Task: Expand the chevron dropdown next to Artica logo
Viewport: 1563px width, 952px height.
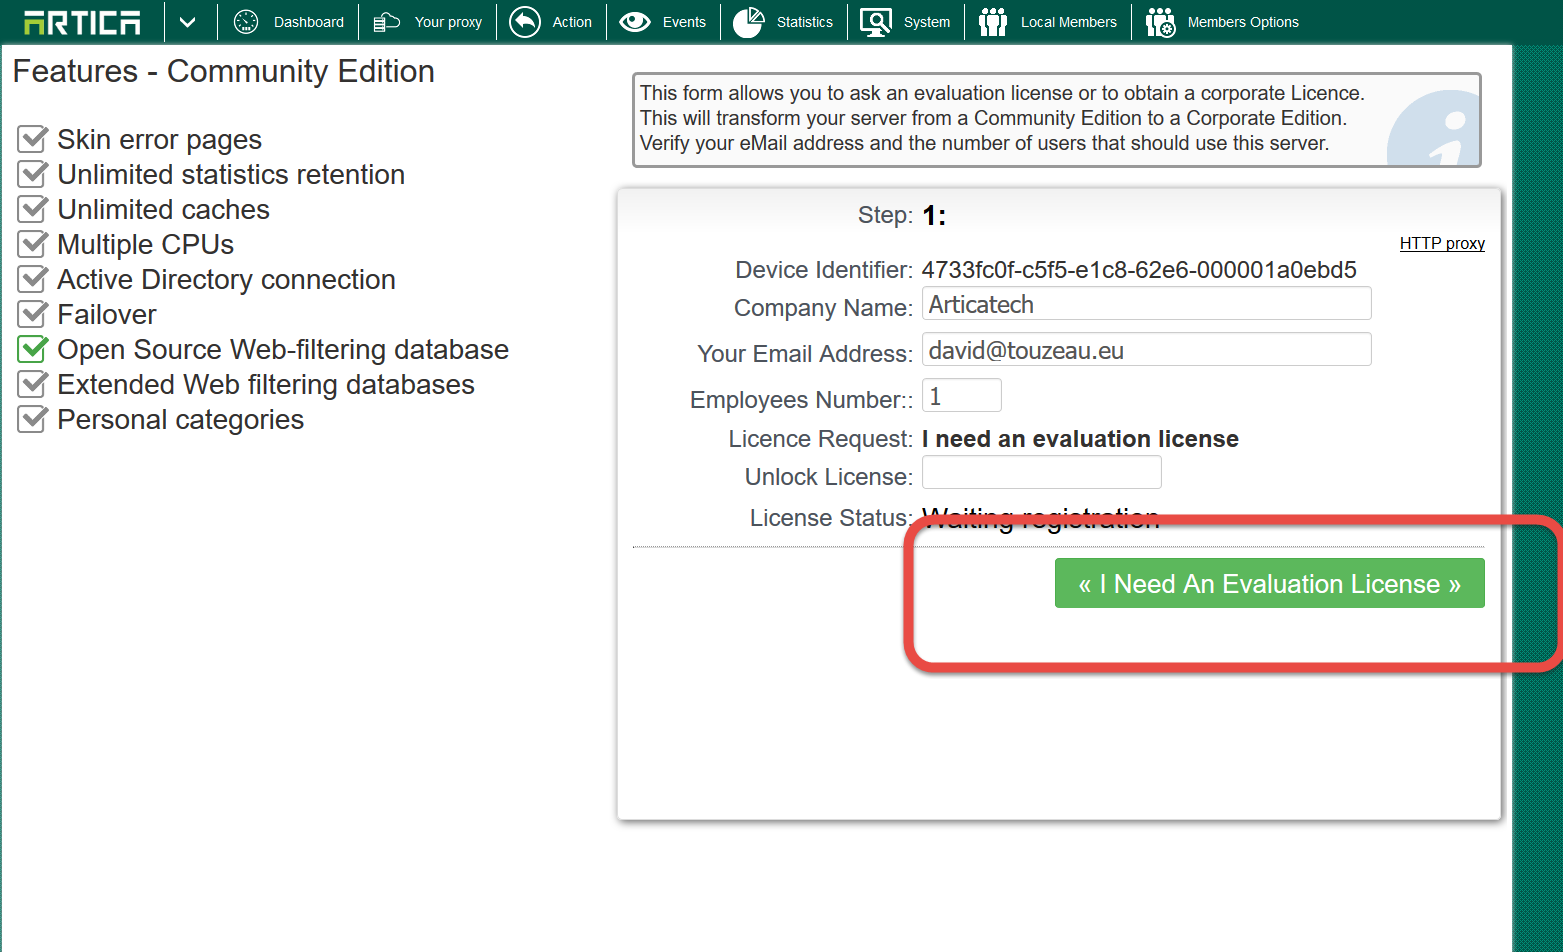Action: point(187,22)
